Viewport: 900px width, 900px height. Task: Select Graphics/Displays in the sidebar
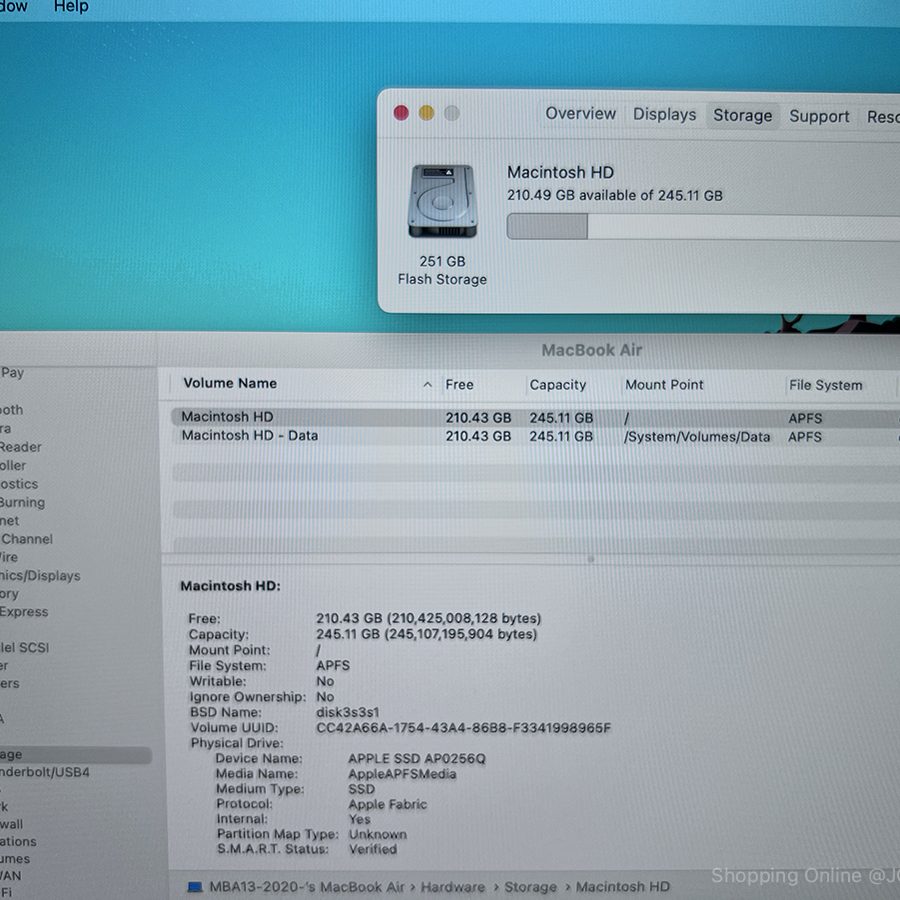[x=40, y=576]
